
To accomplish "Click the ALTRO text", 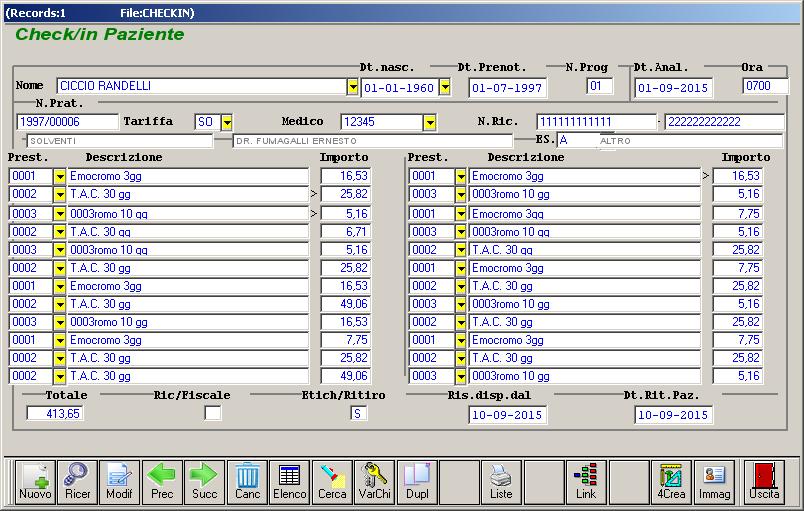I will click(615, 141).
